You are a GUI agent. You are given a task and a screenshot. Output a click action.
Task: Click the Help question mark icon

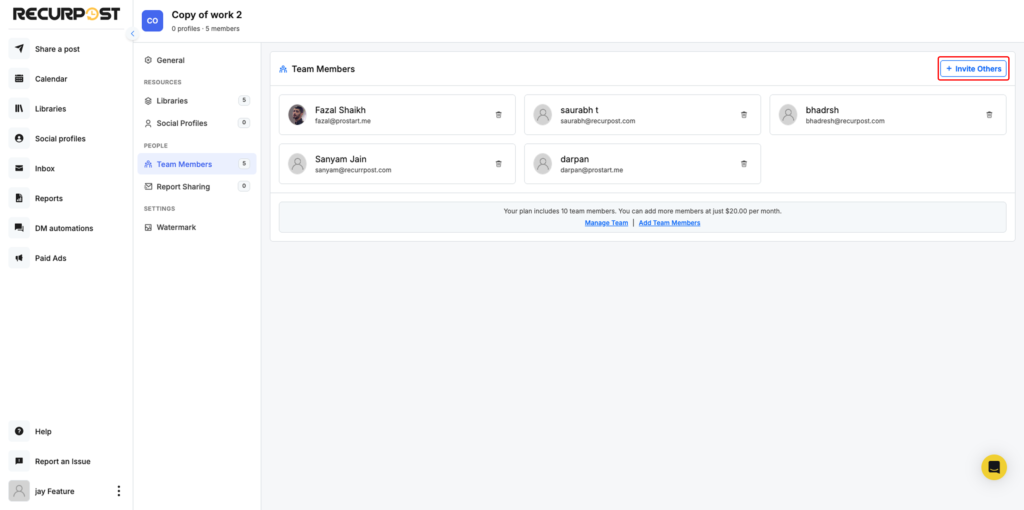(19, 432)
